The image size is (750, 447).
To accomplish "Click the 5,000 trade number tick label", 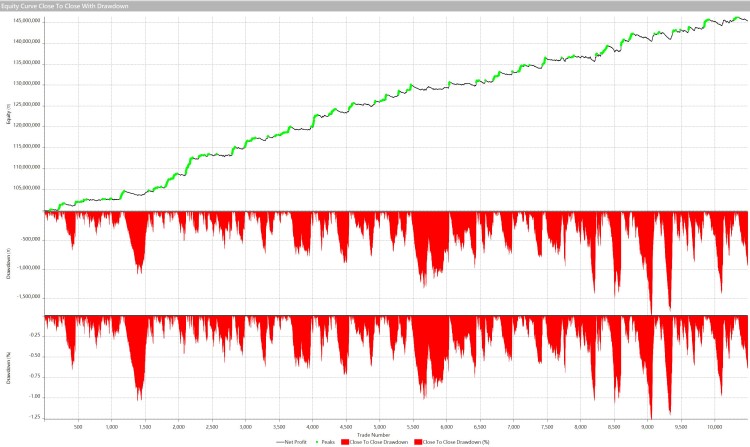I will (380, 424).
